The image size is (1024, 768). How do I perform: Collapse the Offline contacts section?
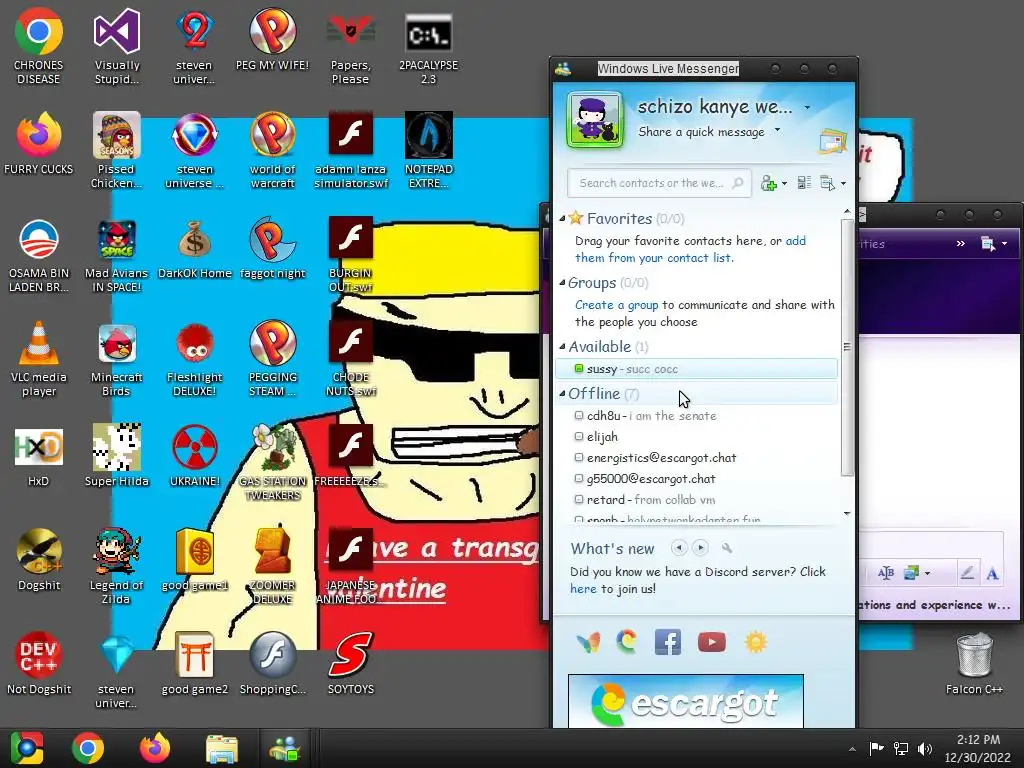(562, 393)
